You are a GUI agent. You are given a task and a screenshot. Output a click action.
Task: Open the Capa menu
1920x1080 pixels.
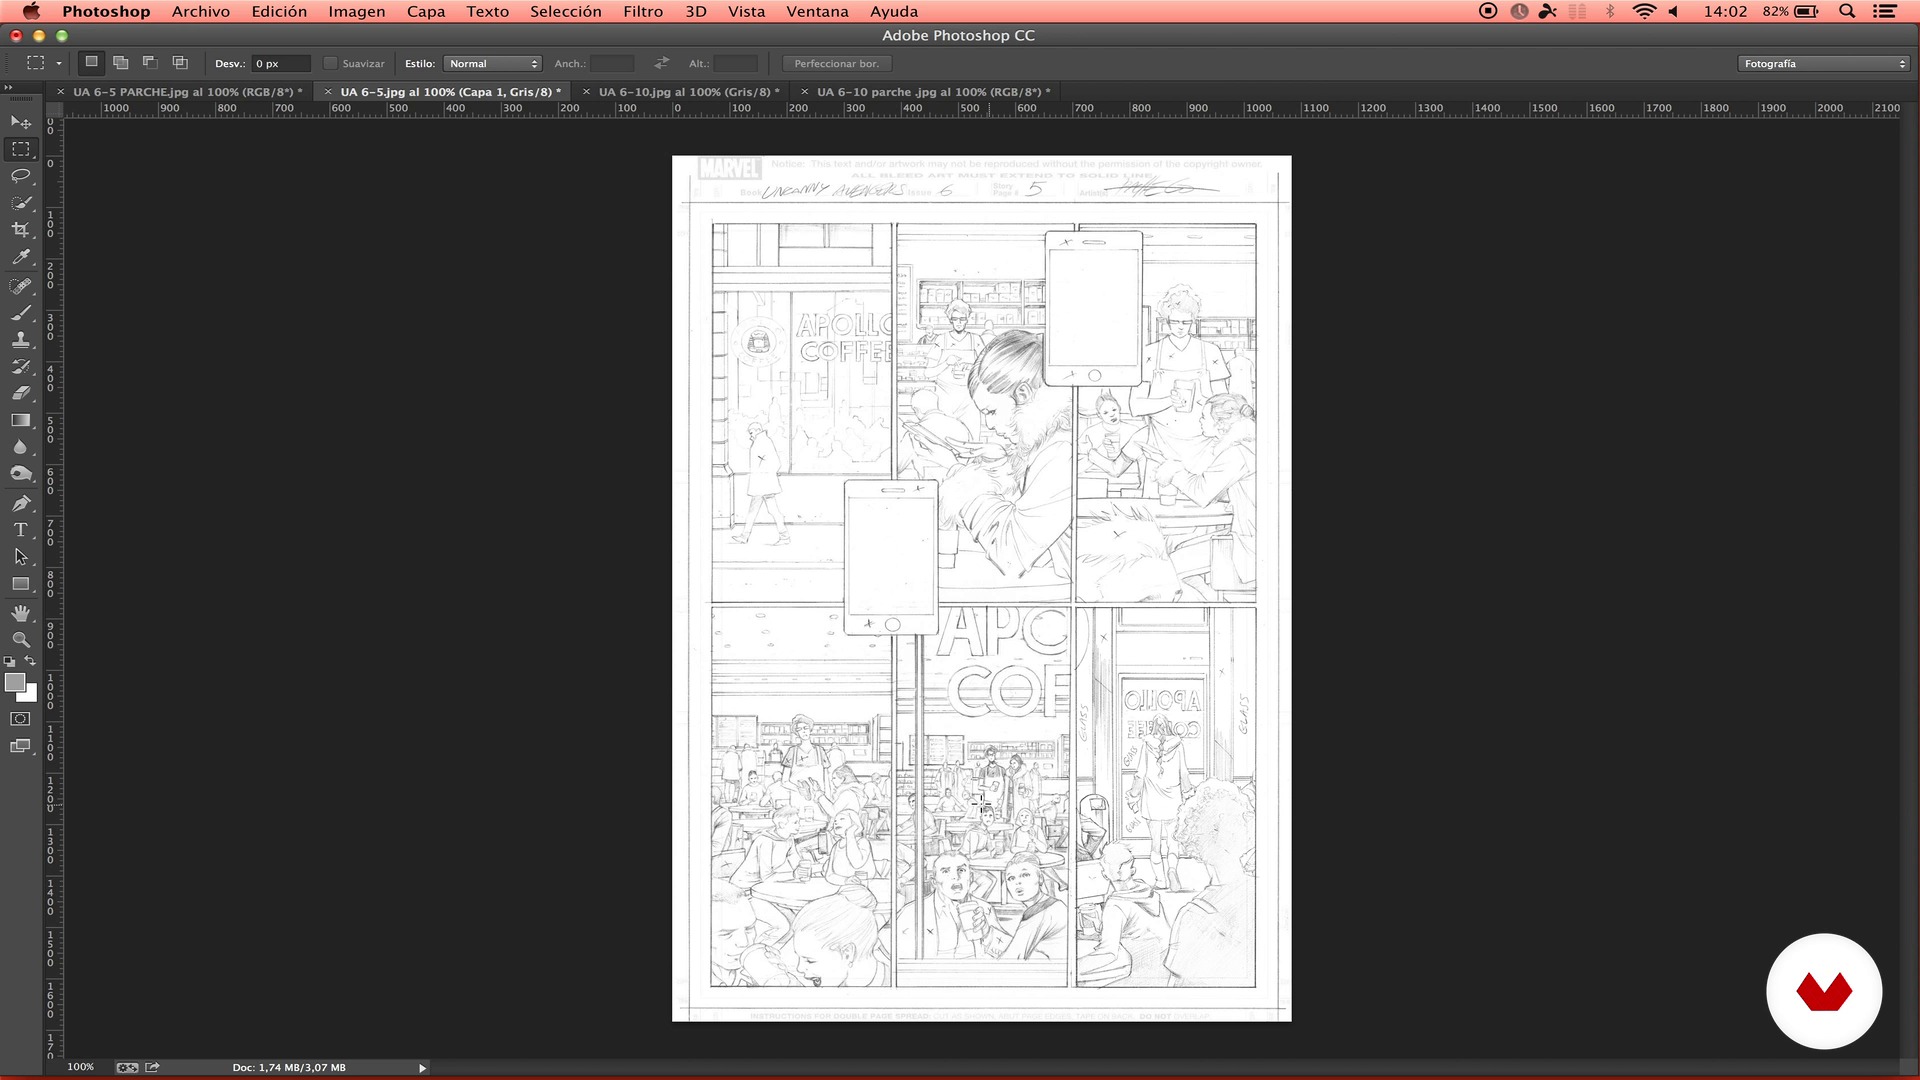click(426, 11)
